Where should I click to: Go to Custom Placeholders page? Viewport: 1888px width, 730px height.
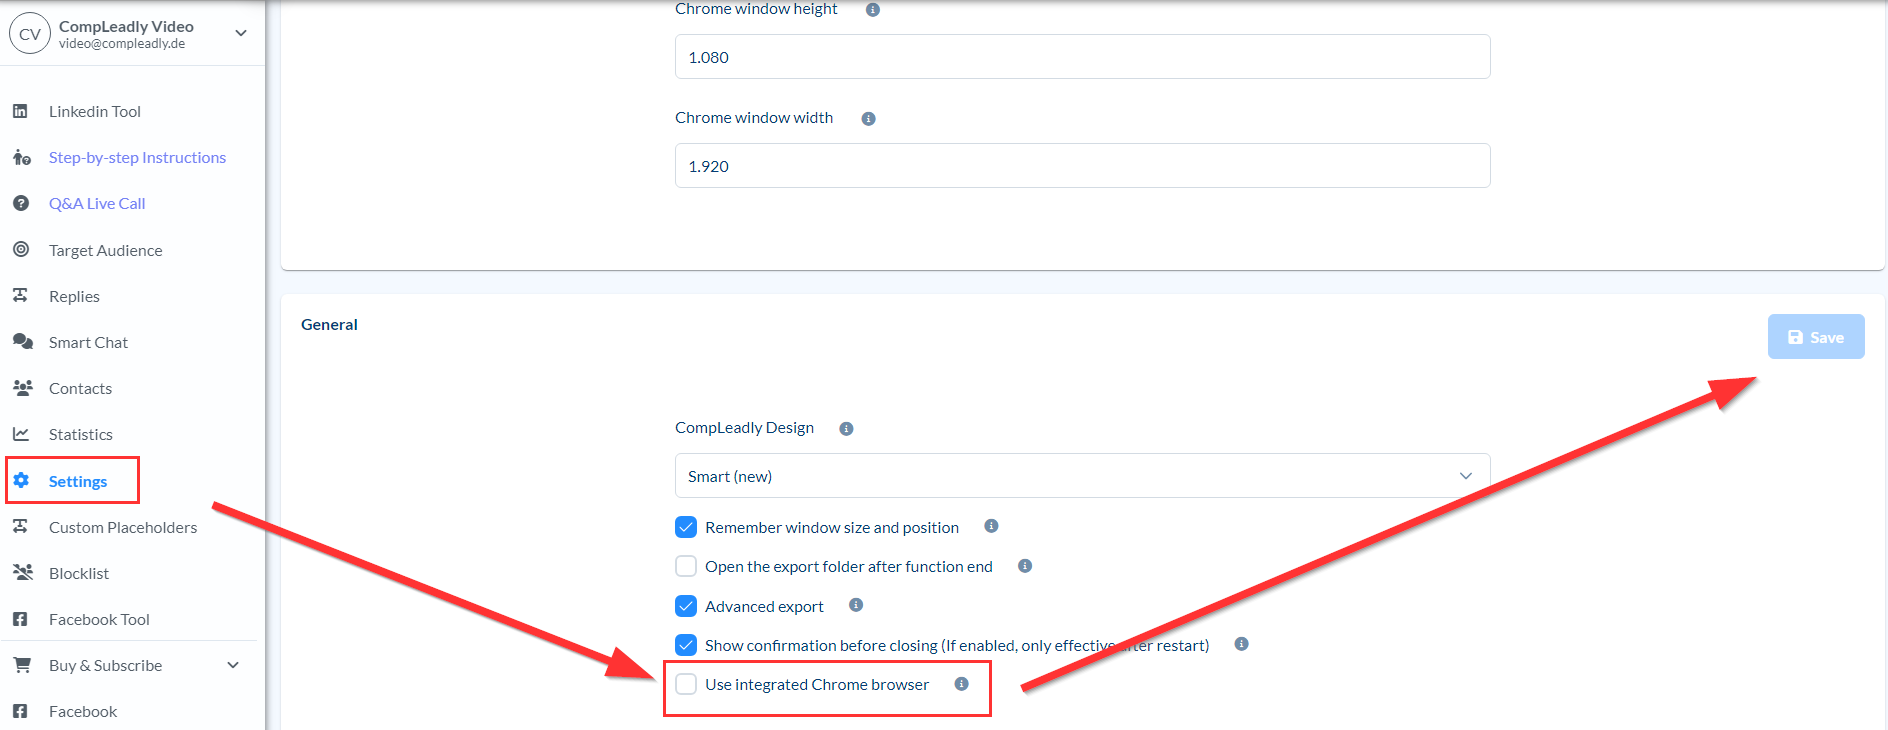coord(123,527)
